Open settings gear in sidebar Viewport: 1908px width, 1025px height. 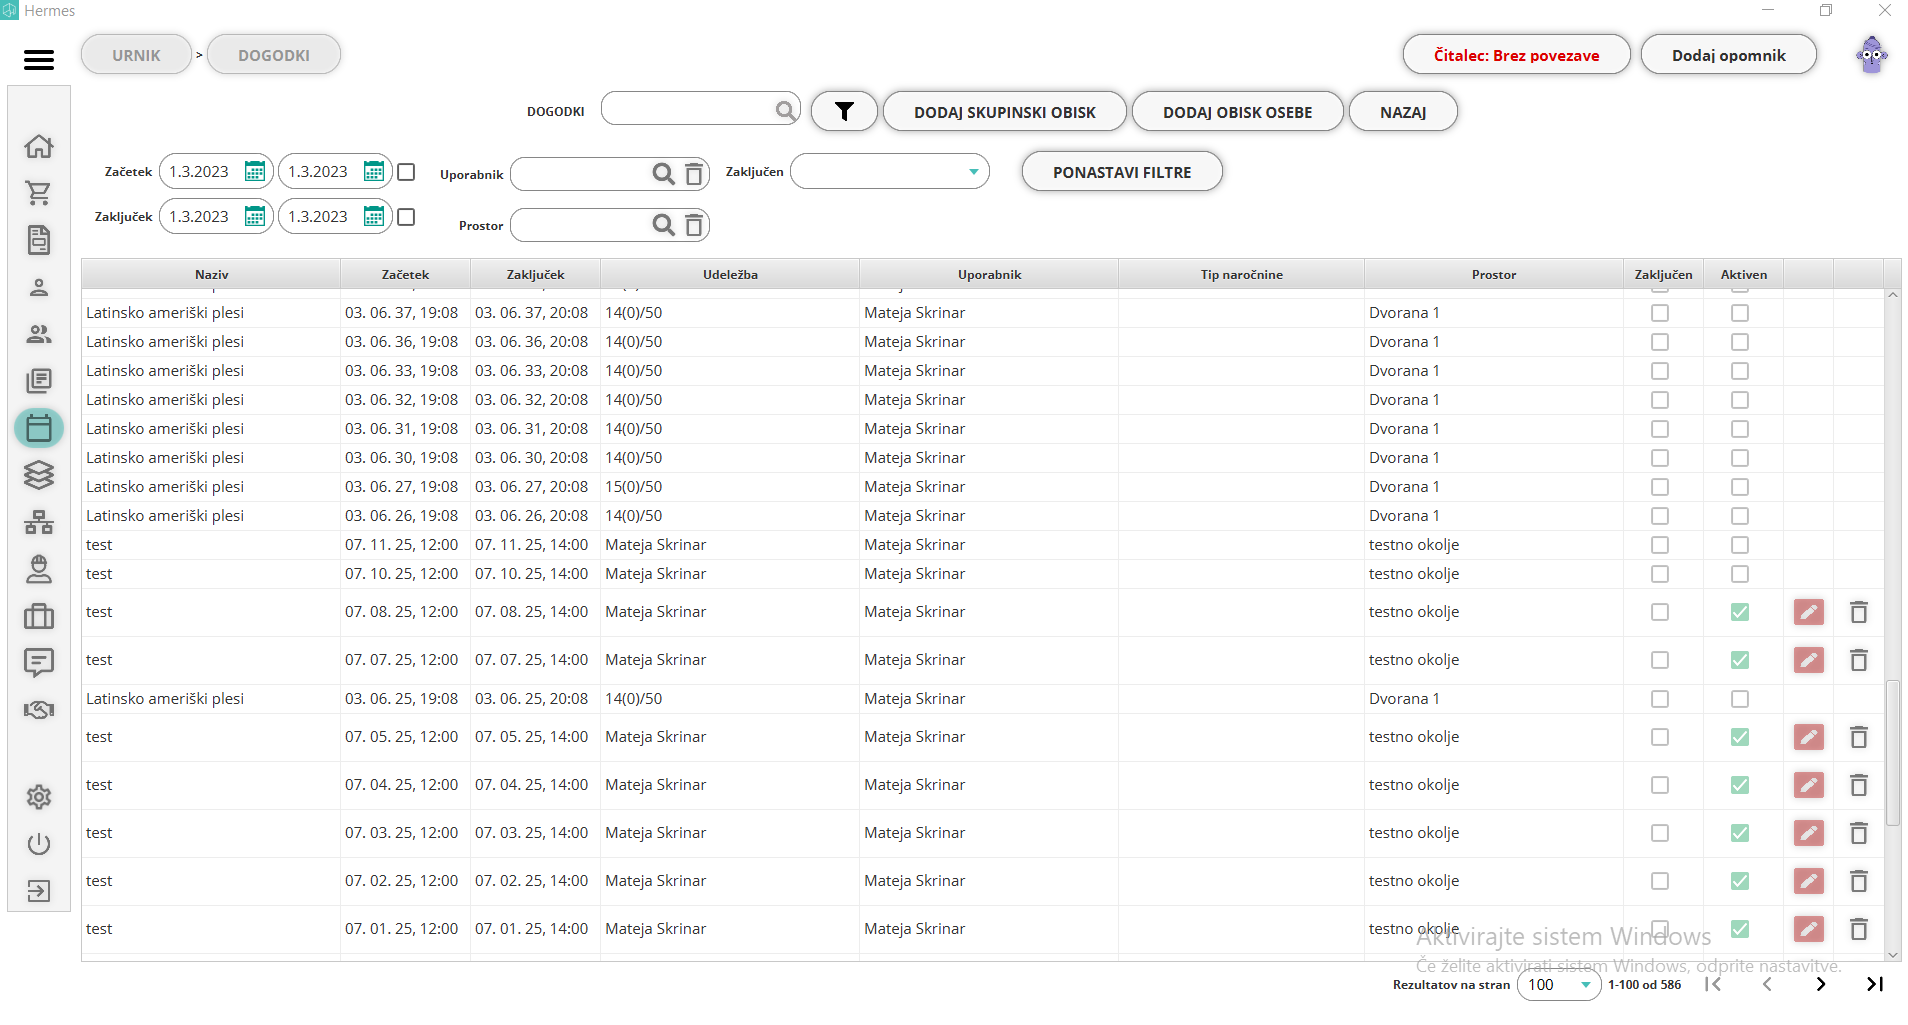(x=39, y=797)
